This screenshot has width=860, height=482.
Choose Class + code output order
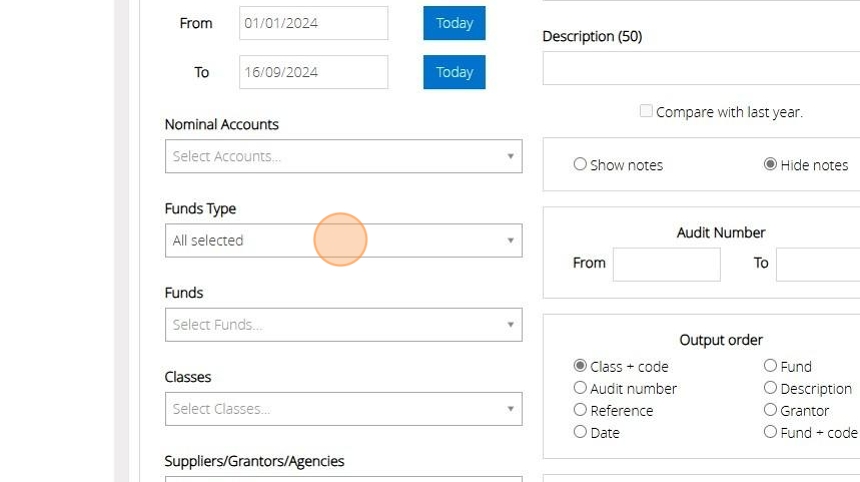pos(580,366)
